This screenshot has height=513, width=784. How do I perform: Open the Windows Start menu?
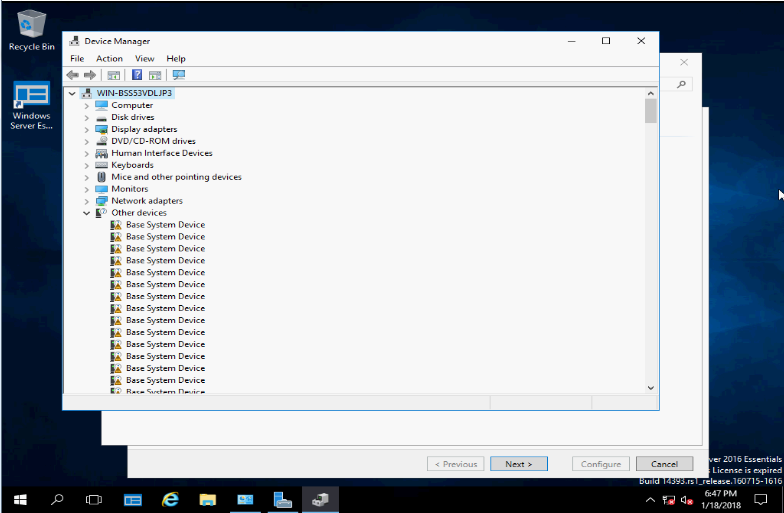click(x=20, y=500)
